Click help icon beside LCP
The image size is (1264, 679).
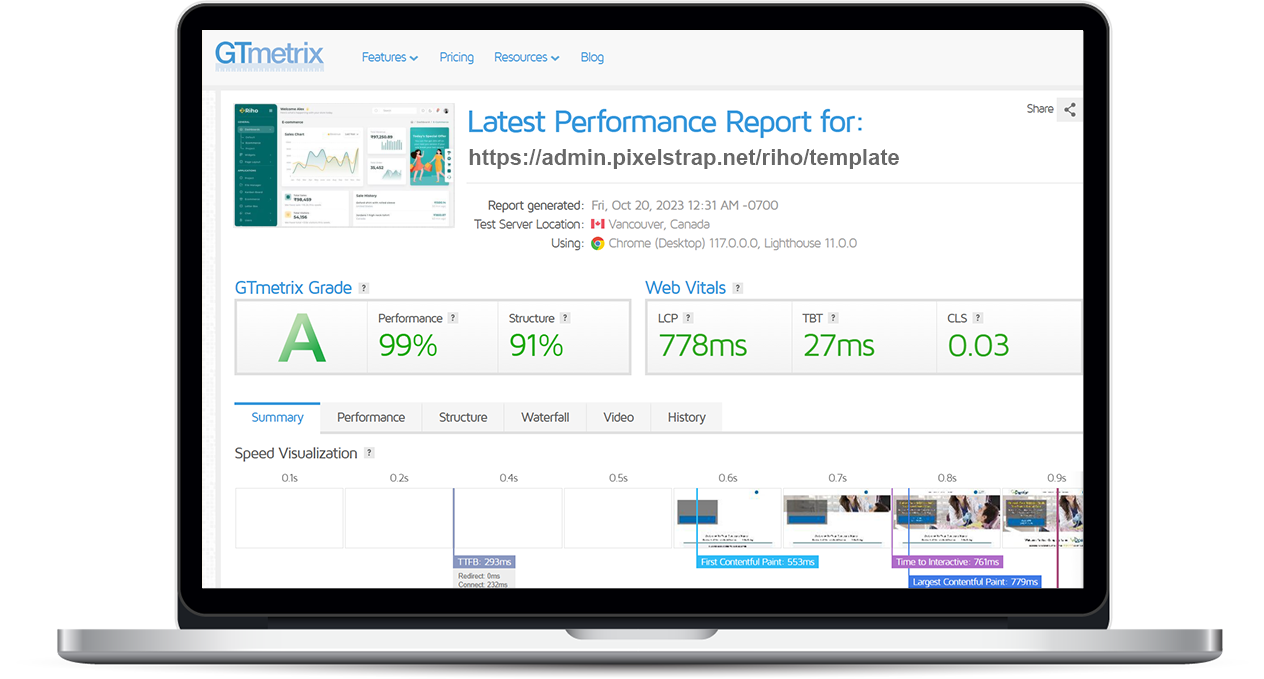pyautogui.click(x=688, y=318)
